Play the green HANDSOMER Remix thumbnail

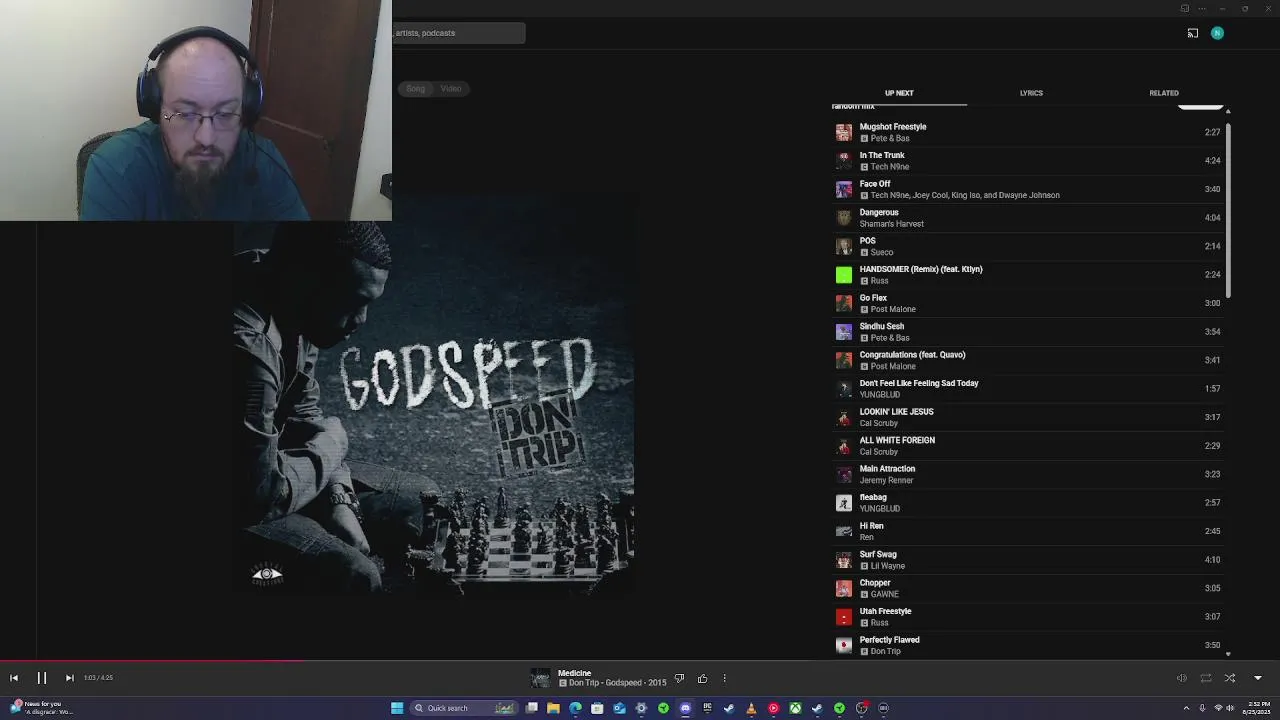point(844,274)
